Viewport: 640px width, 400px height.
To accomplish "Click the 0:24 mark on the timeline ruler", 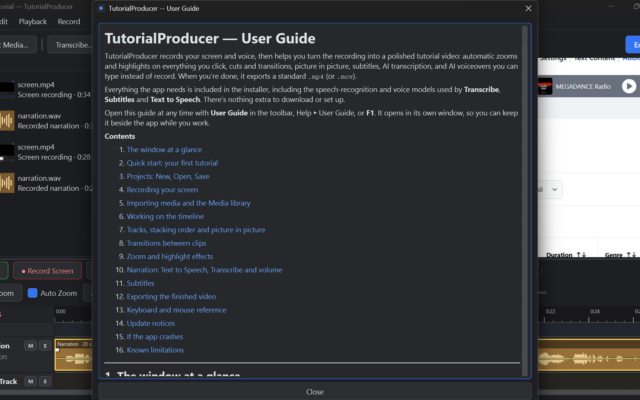I will point(595,311).
